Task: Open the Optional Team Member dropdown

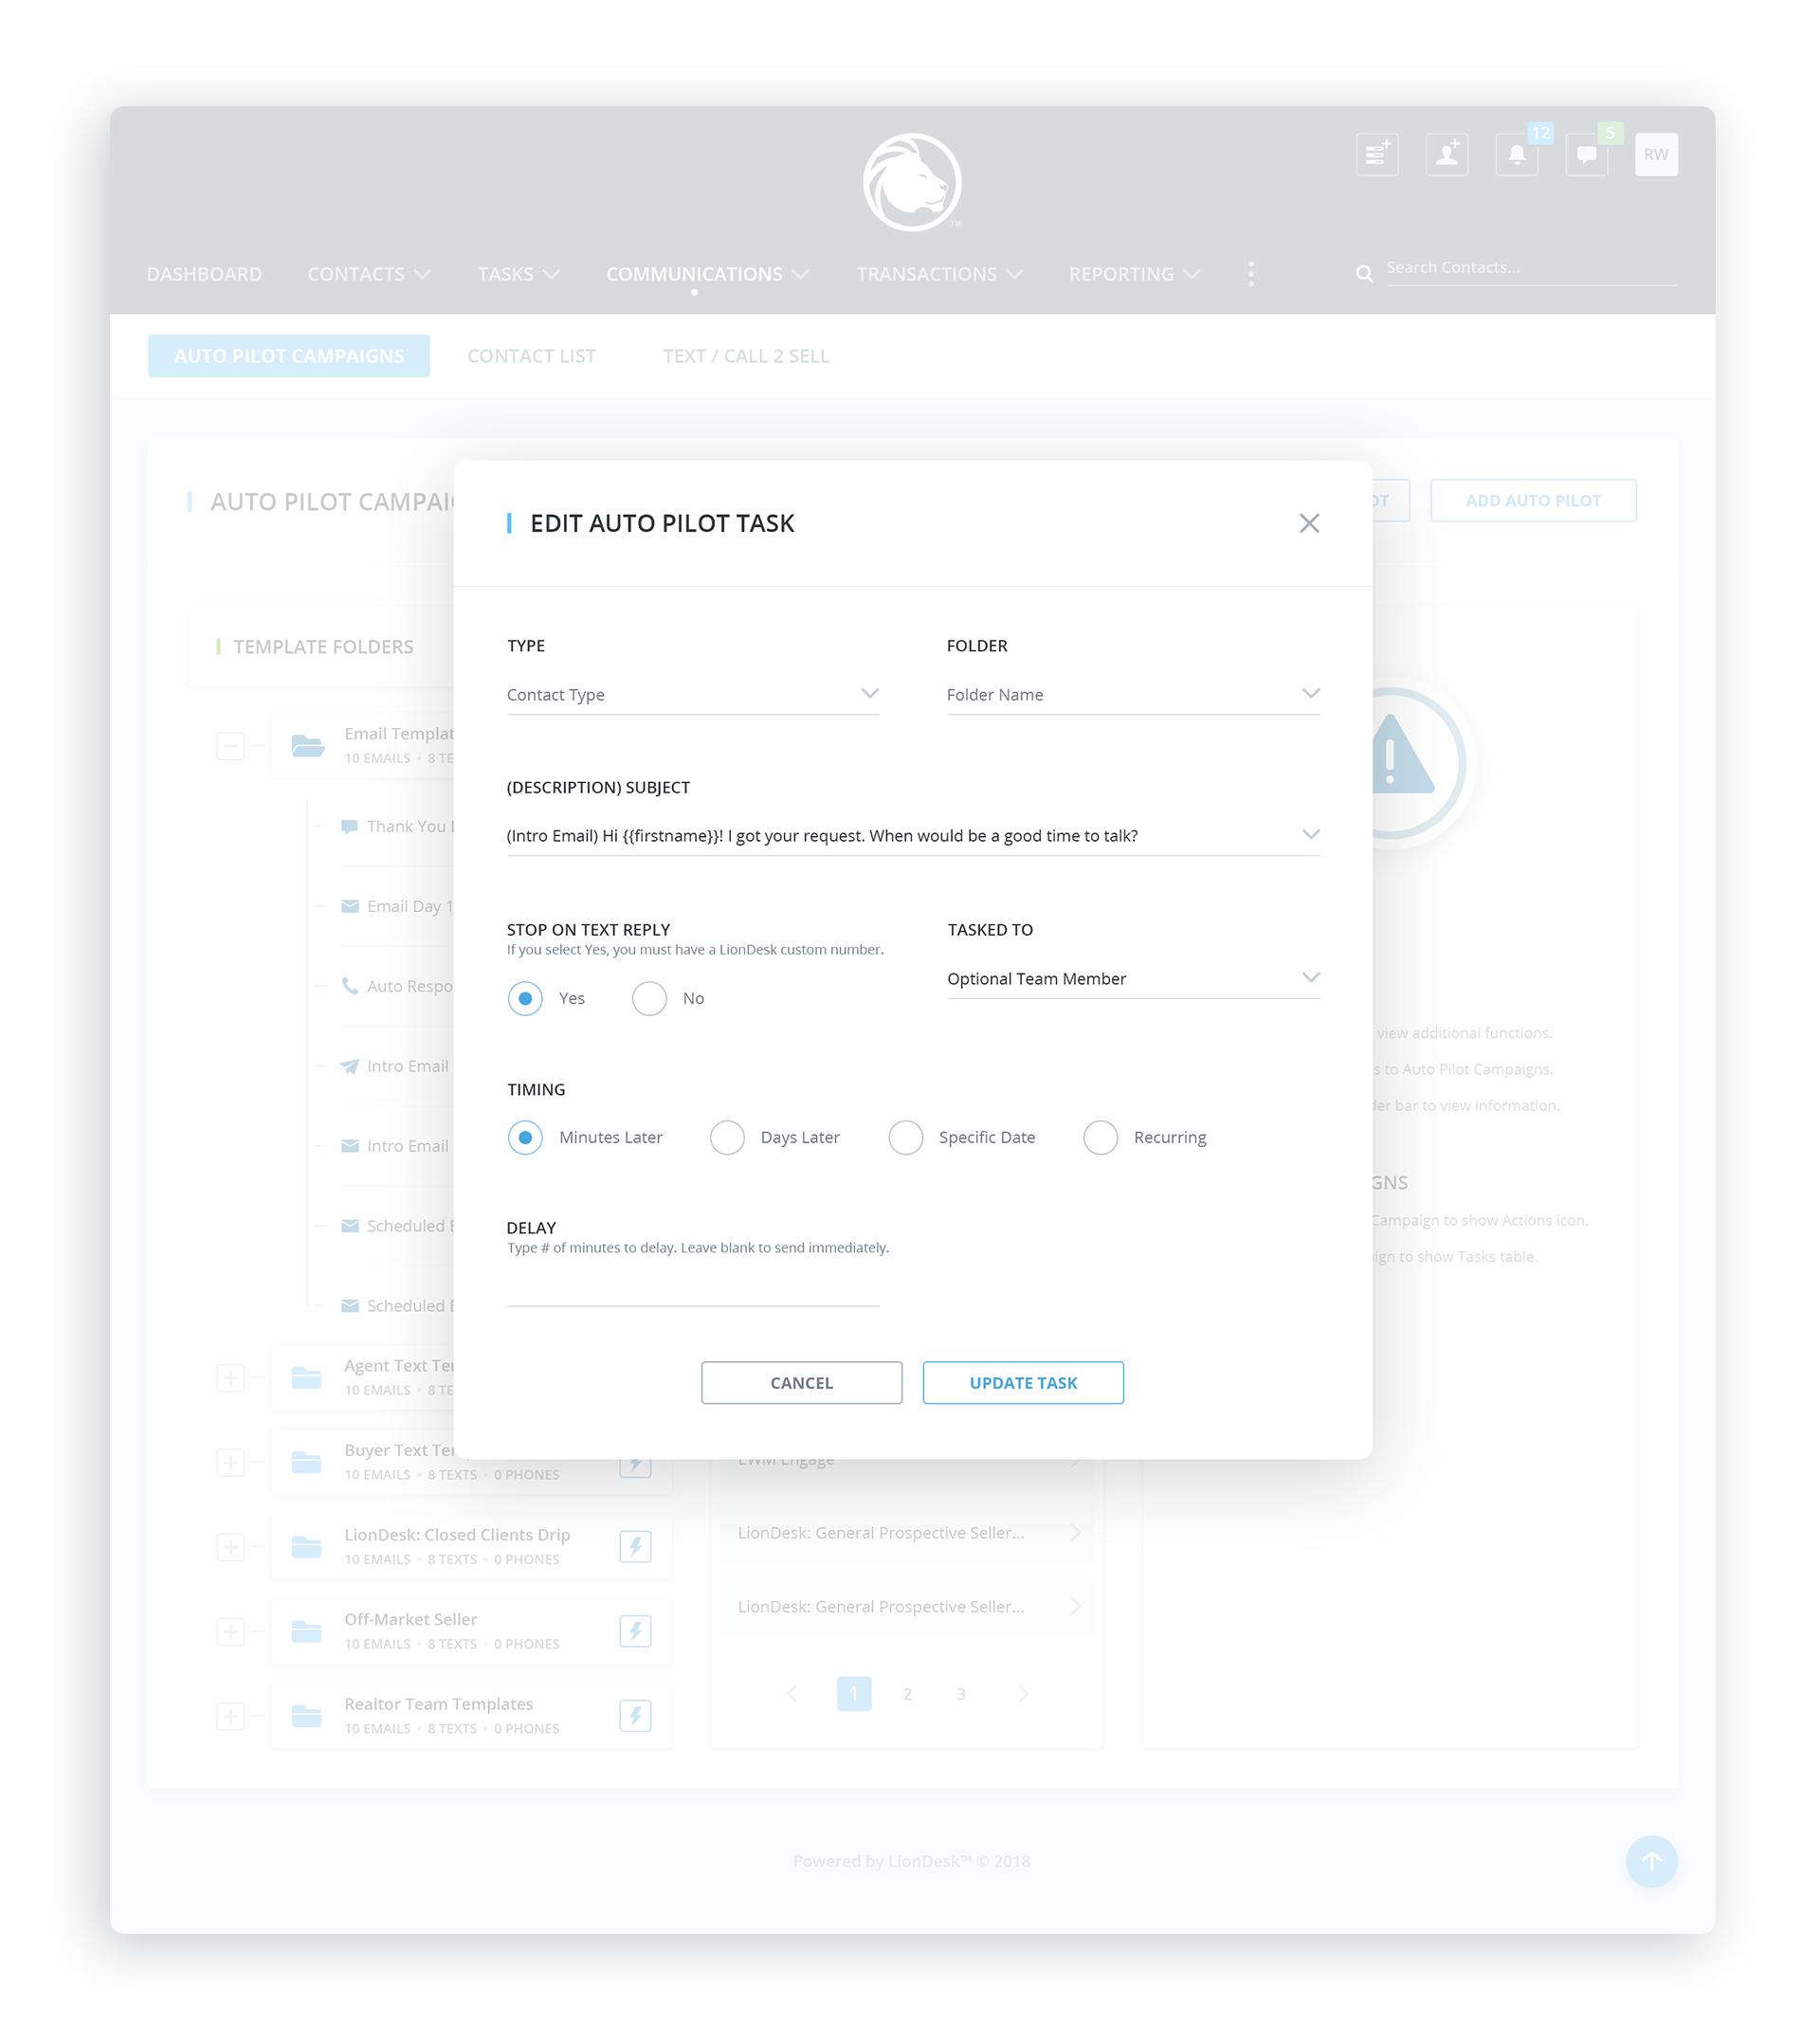Action: tap(1132, 978)
